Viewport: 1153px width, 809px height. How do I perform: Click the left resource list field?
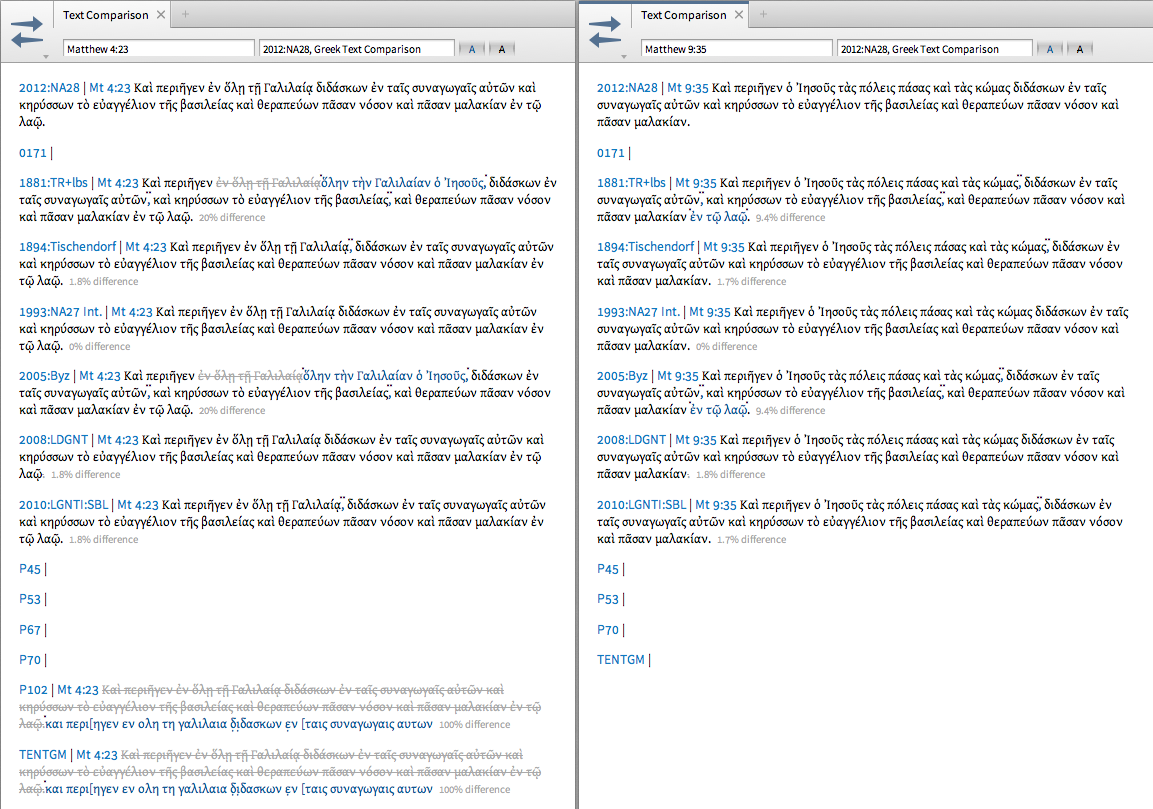[x=357, y=49]
